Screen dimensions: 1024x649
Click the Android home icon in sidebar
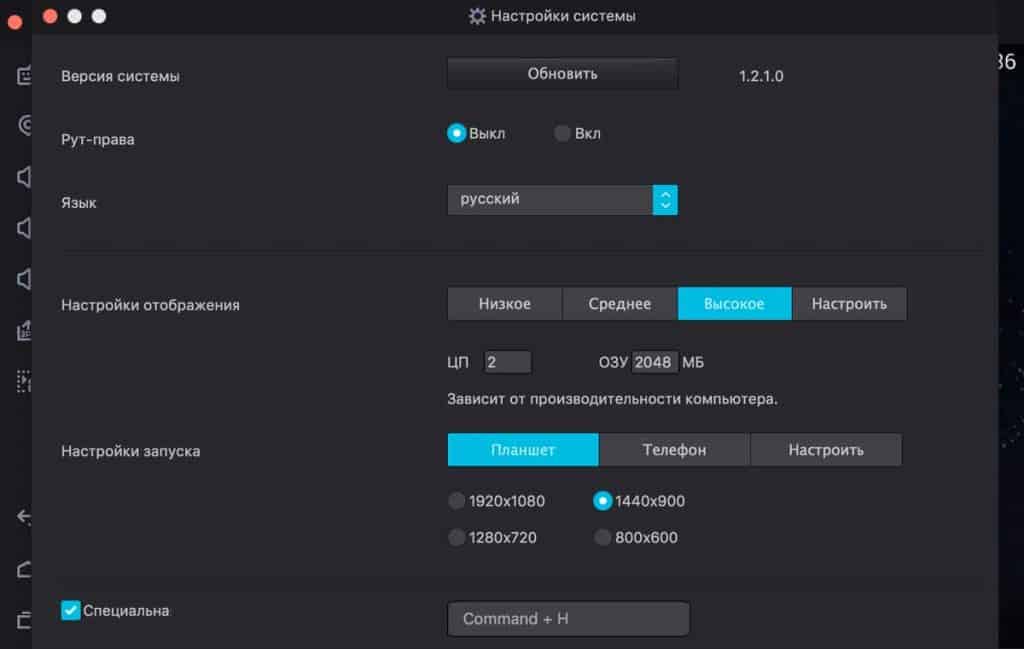click(x=24, y=569)
